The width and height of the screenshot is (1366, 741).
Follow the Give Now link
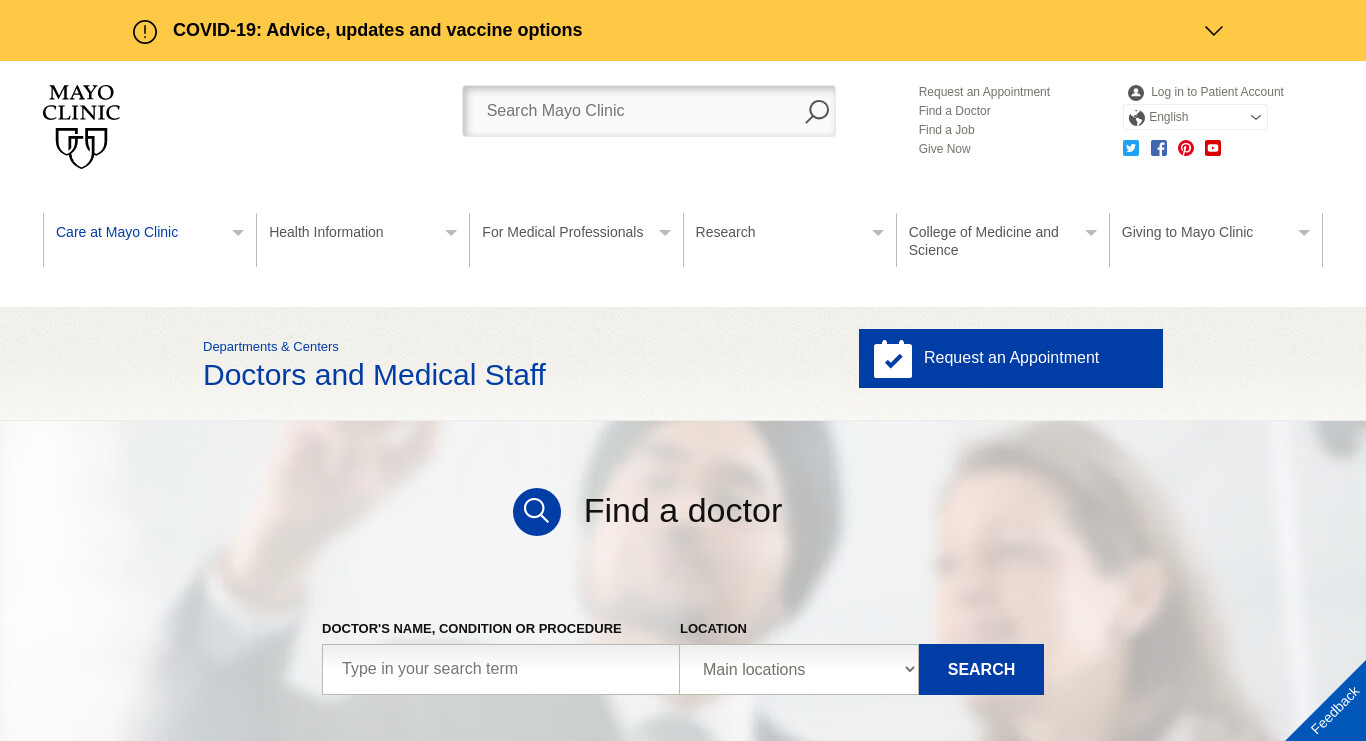945,149
